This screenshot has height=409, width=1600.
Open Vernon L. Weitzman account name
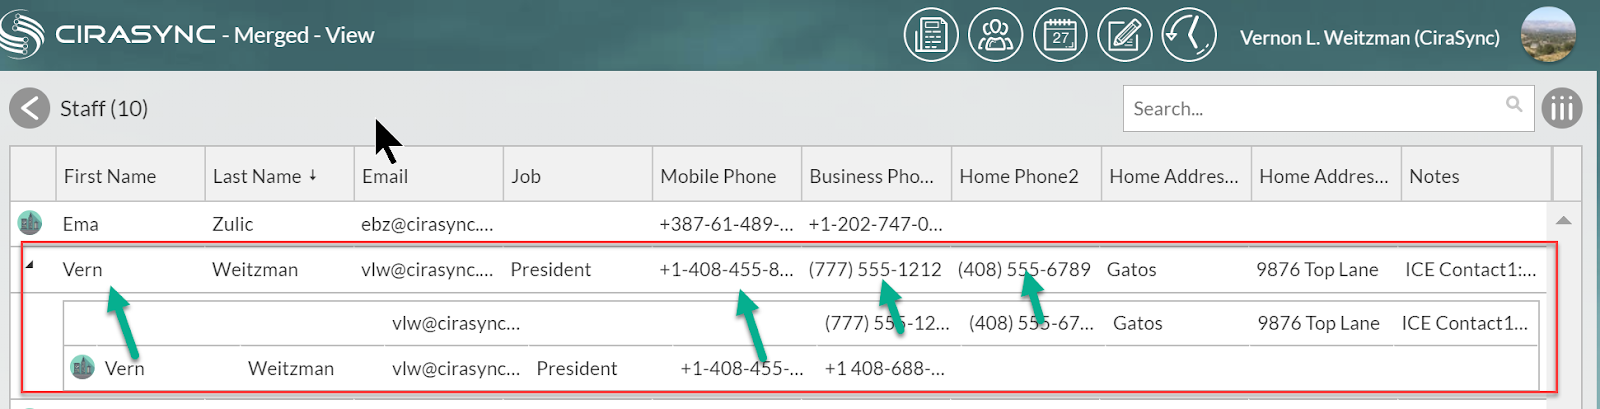(1369, 38)
